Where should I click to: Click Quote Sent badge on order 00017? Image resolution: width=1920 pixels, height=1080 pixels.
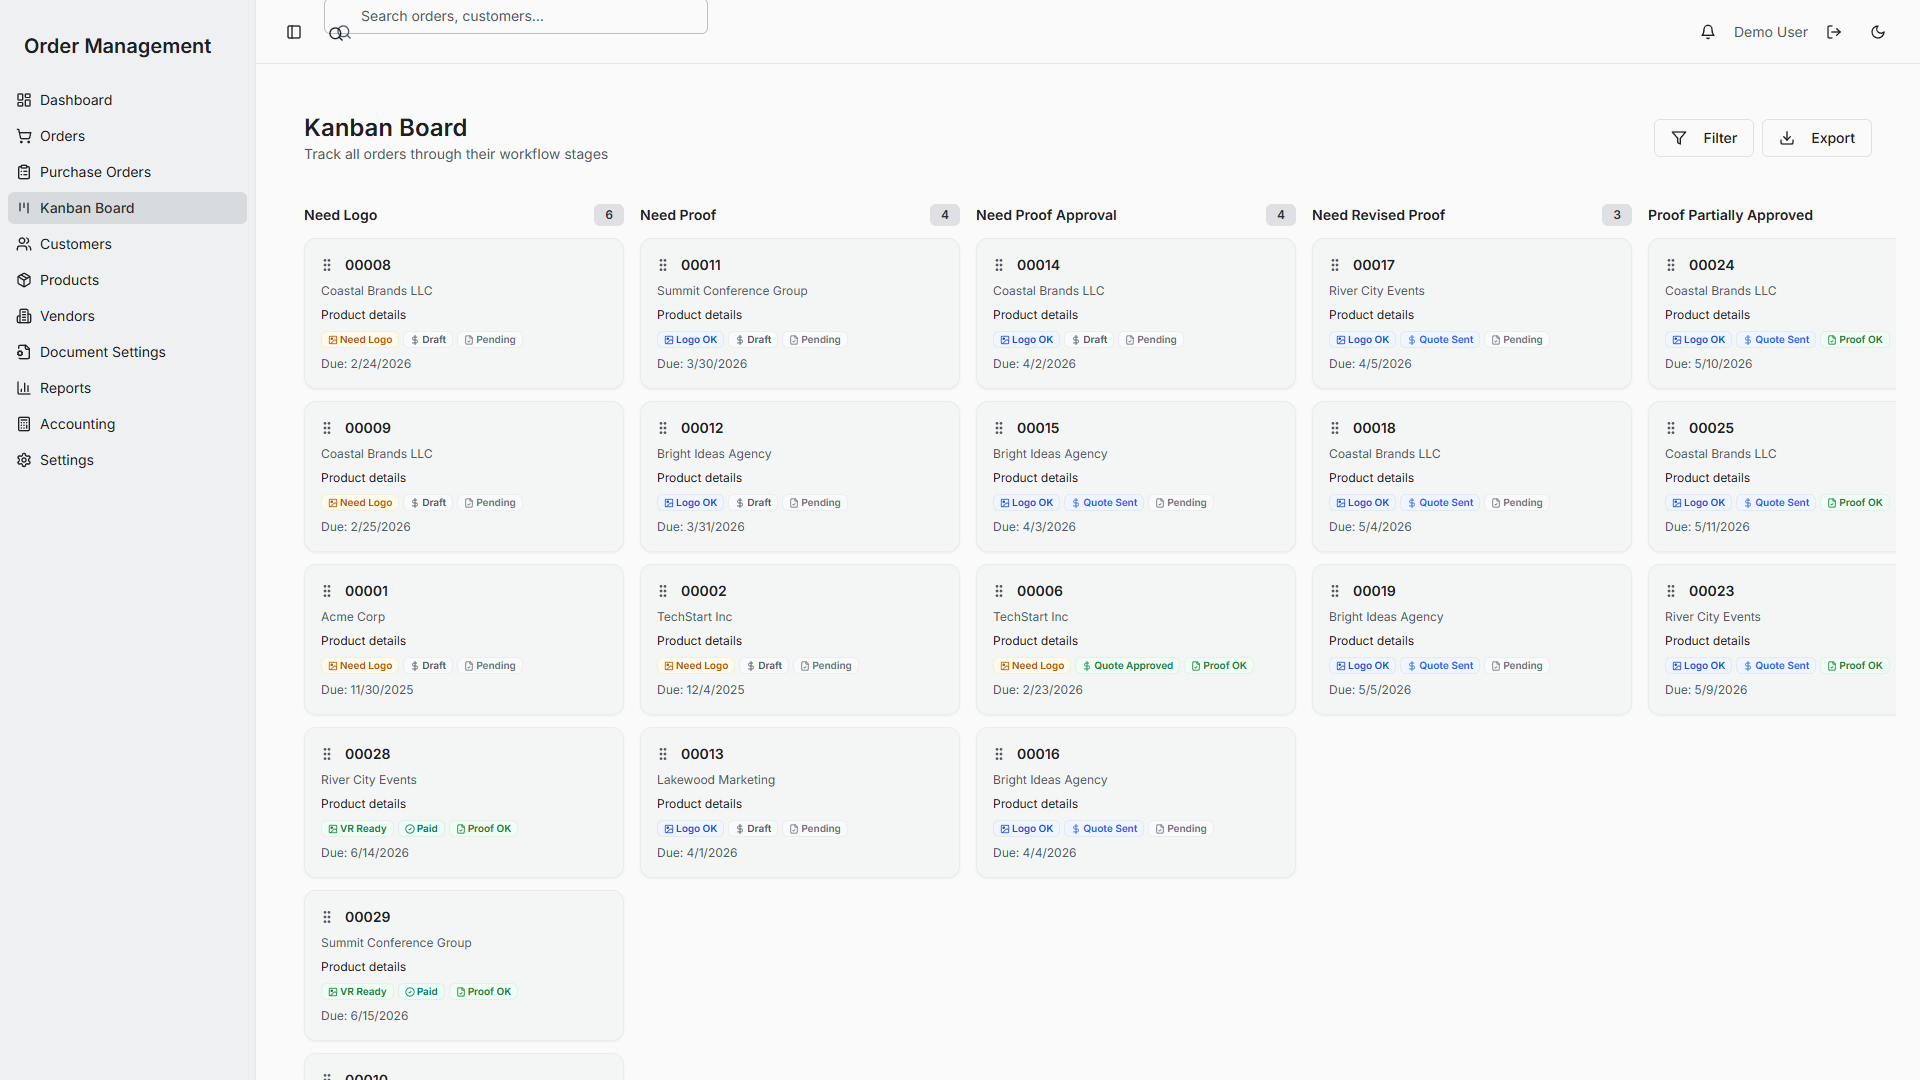tap(1440, 340)
